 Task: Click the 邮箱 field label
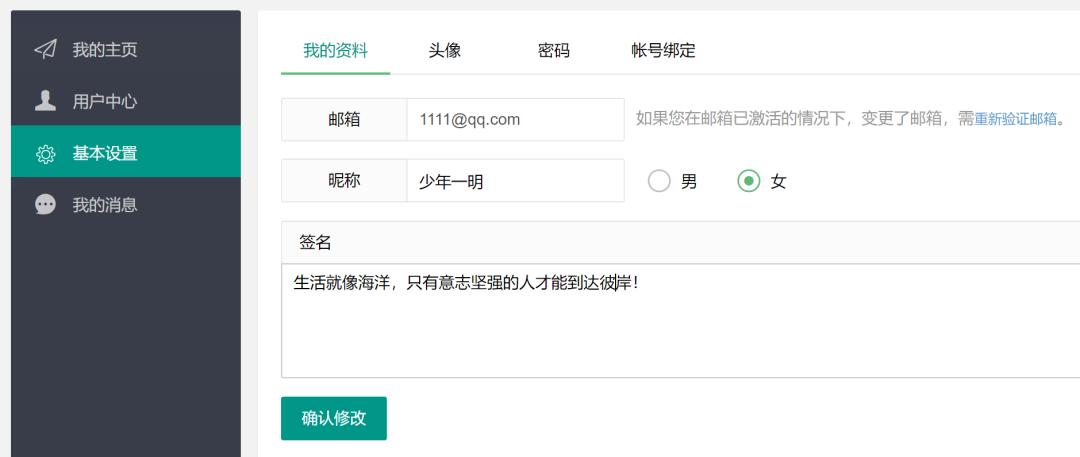pos(344,119)
